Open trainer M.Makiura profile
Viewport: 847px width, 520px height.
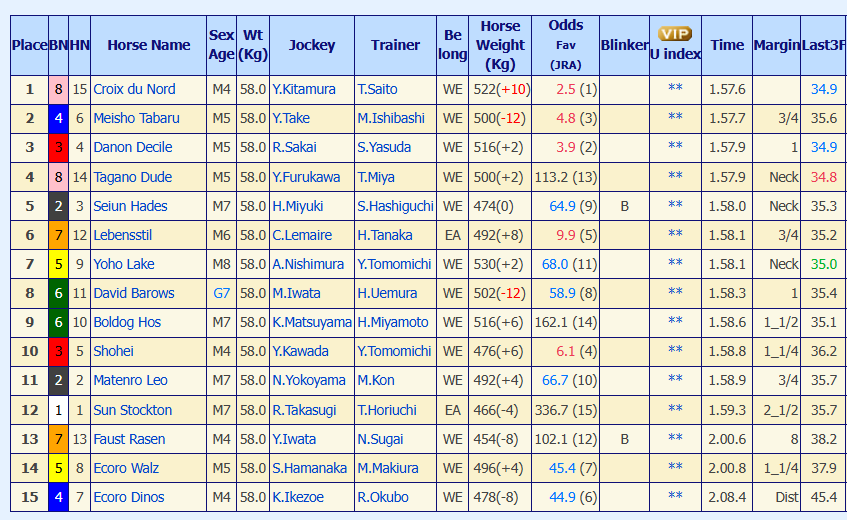pos(387,468)
